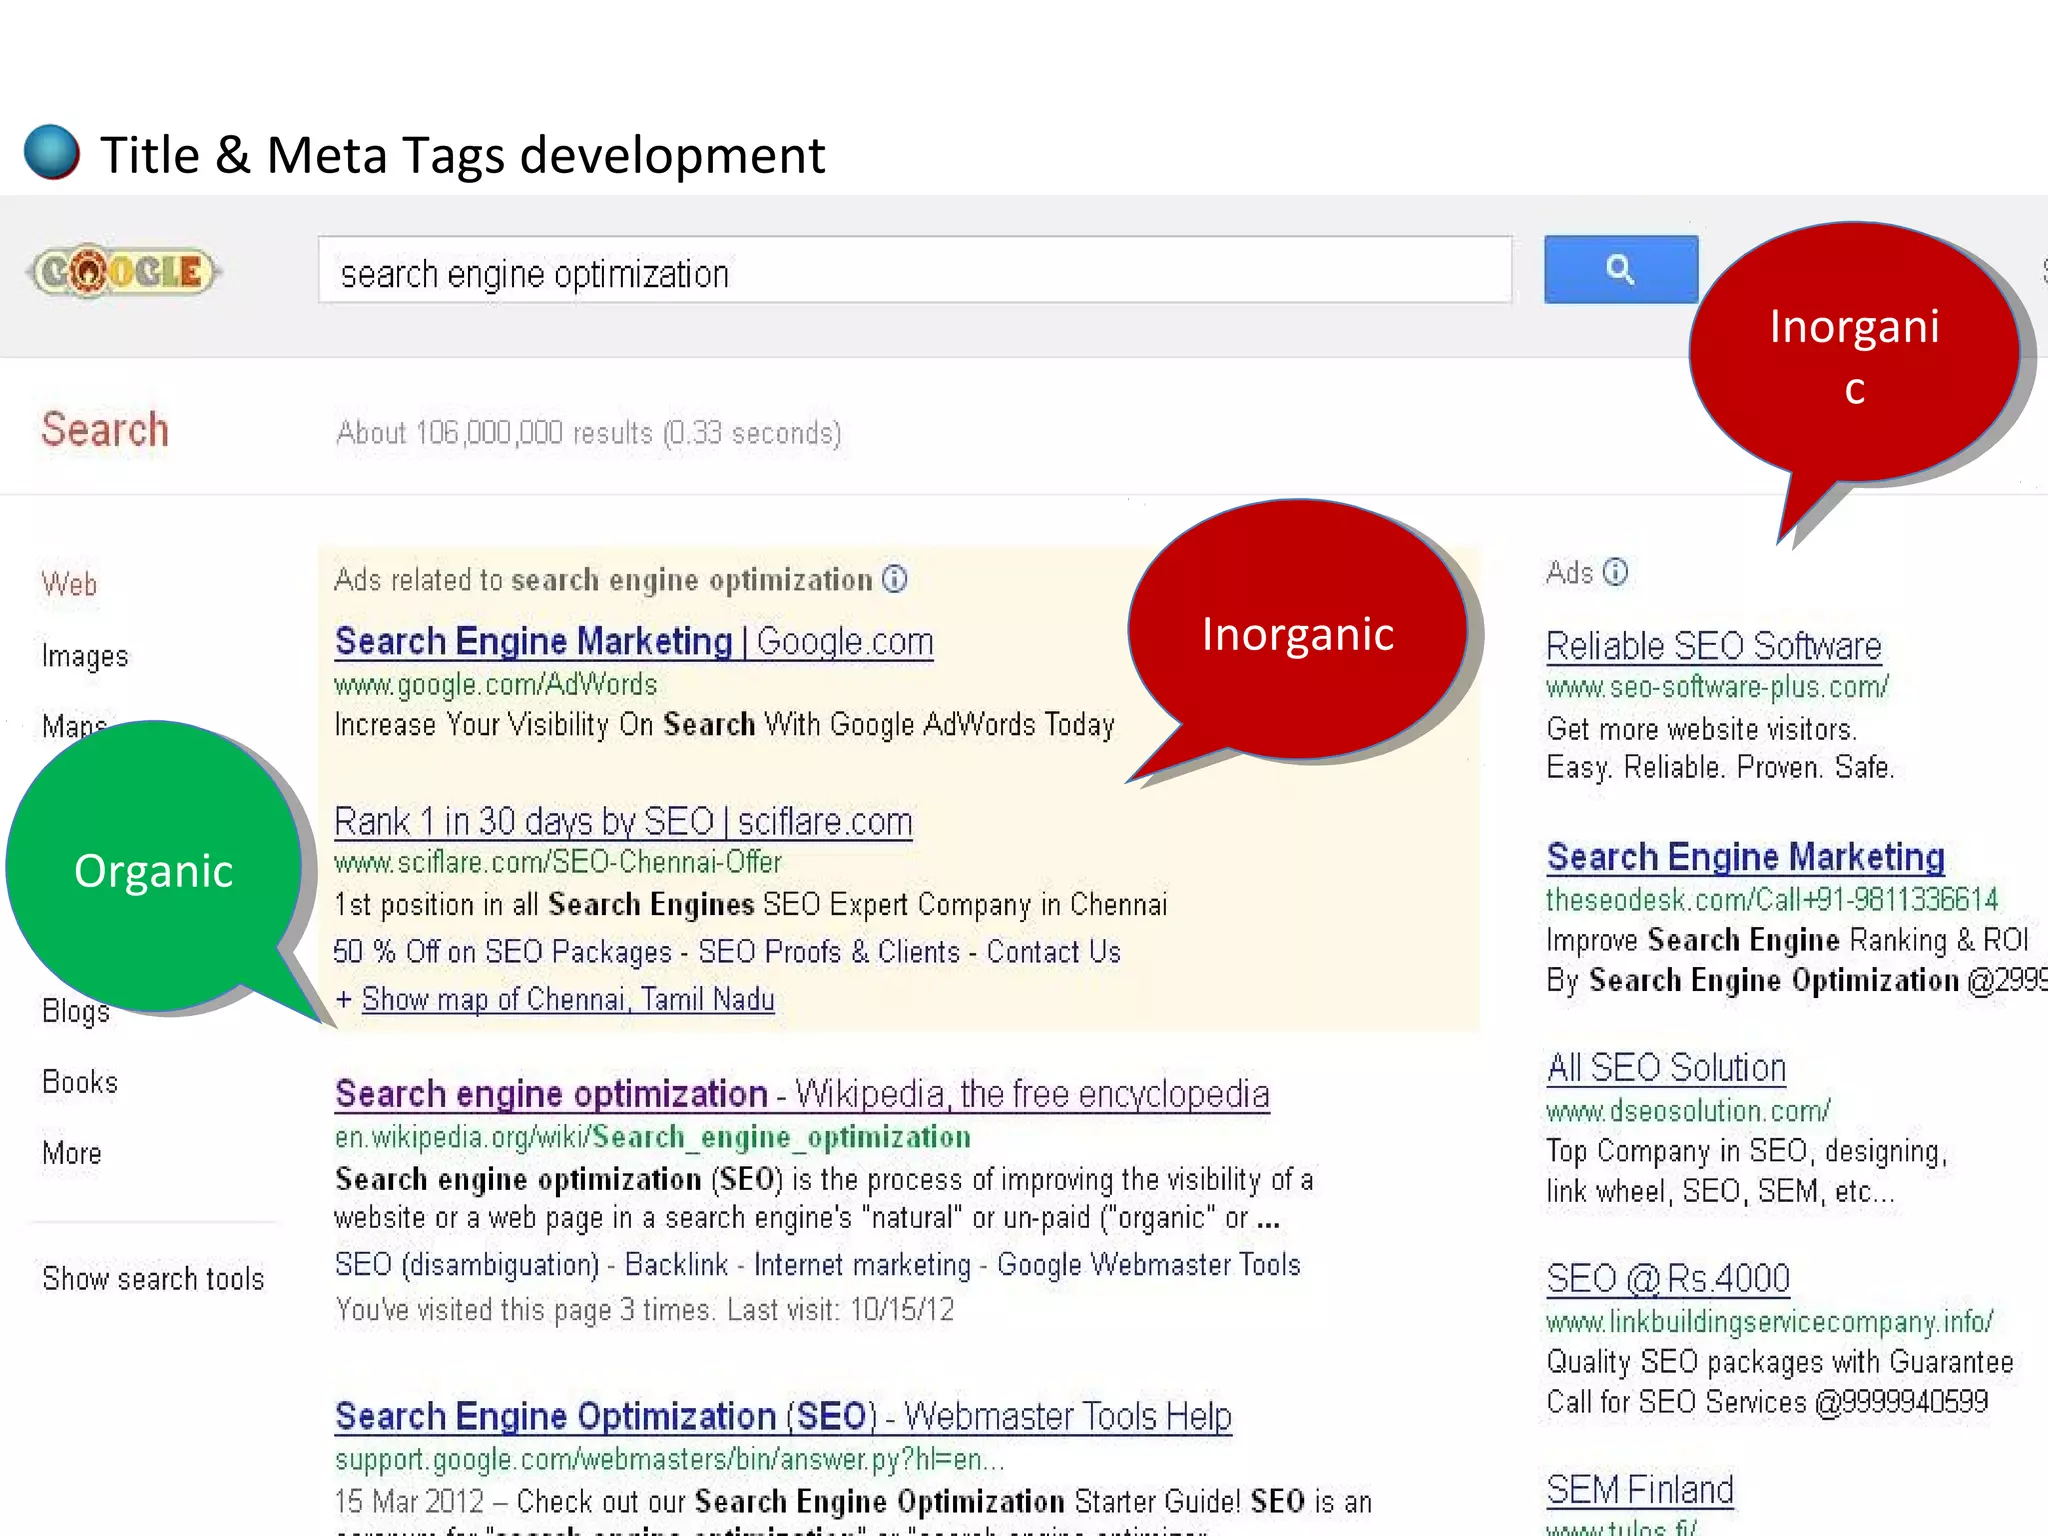Open 'Rank 1 in 30 days by SEO' ad

(x=623, y=822)
